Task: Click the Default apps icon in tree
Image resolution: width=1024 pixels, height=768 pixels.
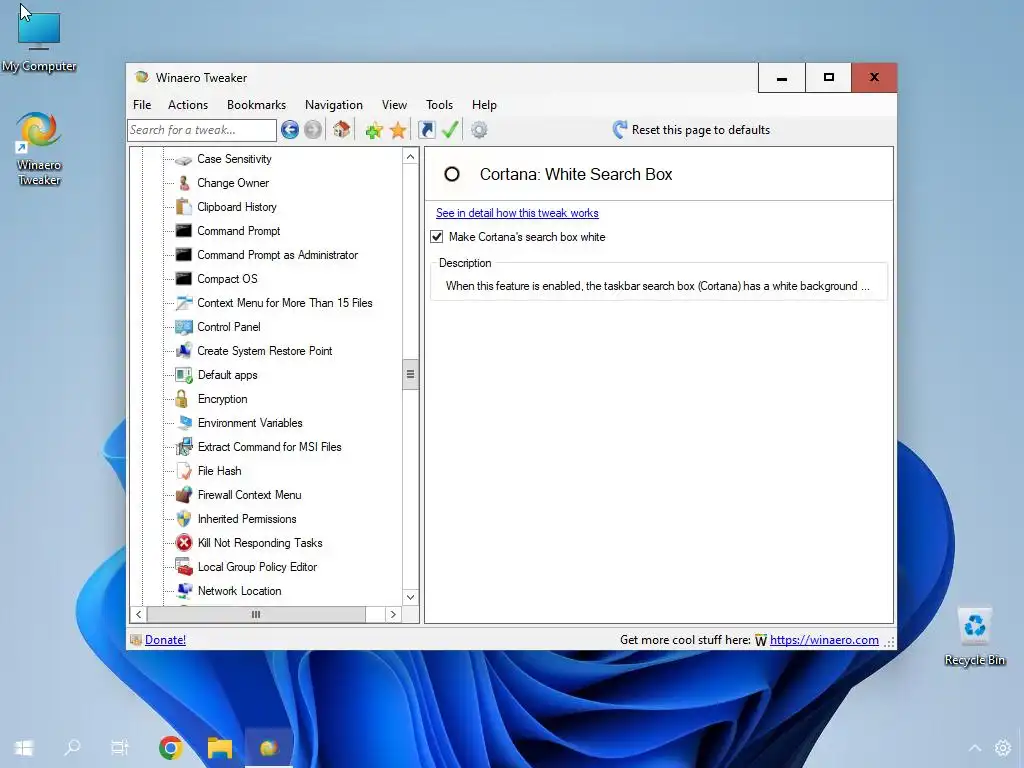Action: [x=184, y=375]
